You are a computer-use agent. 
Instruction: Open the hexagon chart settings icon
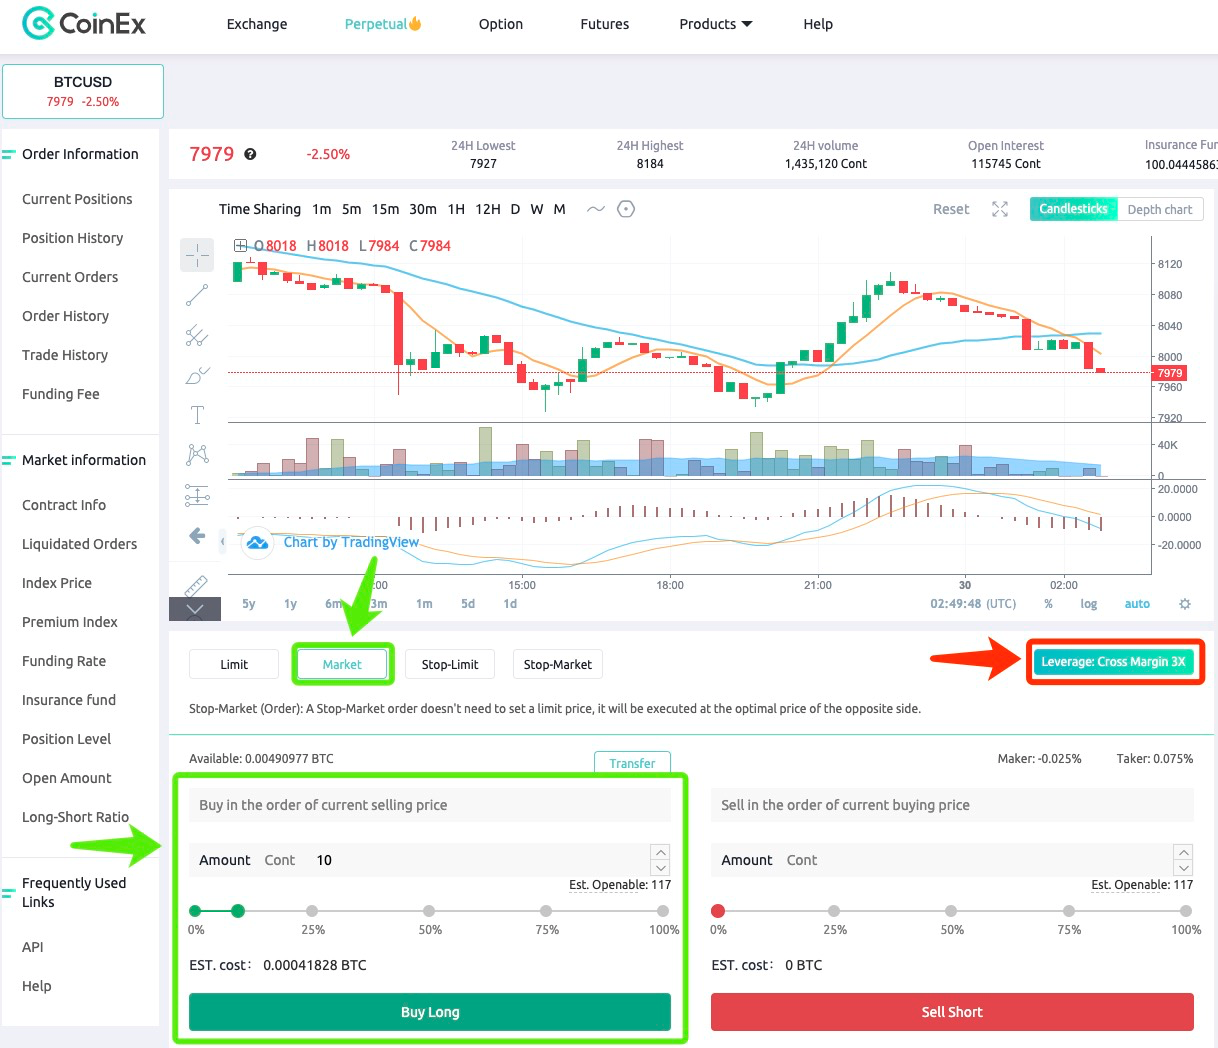coord(626,209)
